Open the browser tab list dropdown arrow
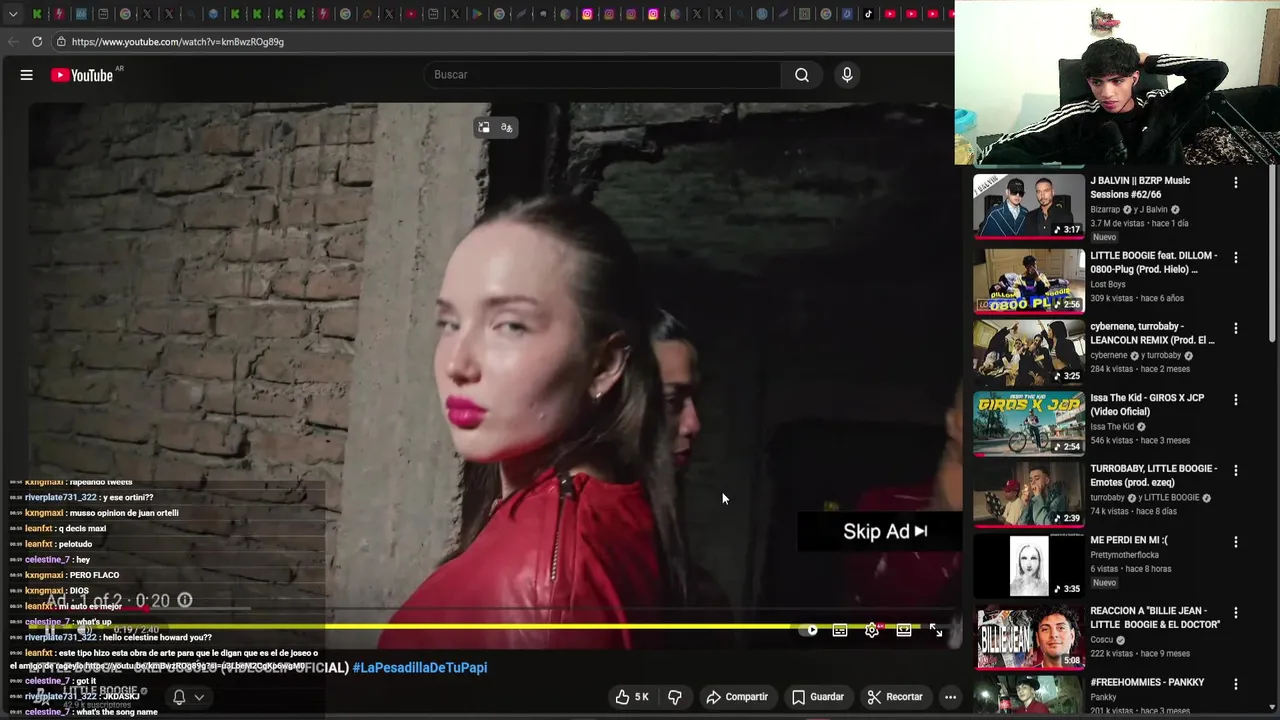 (x=13, y=14)
